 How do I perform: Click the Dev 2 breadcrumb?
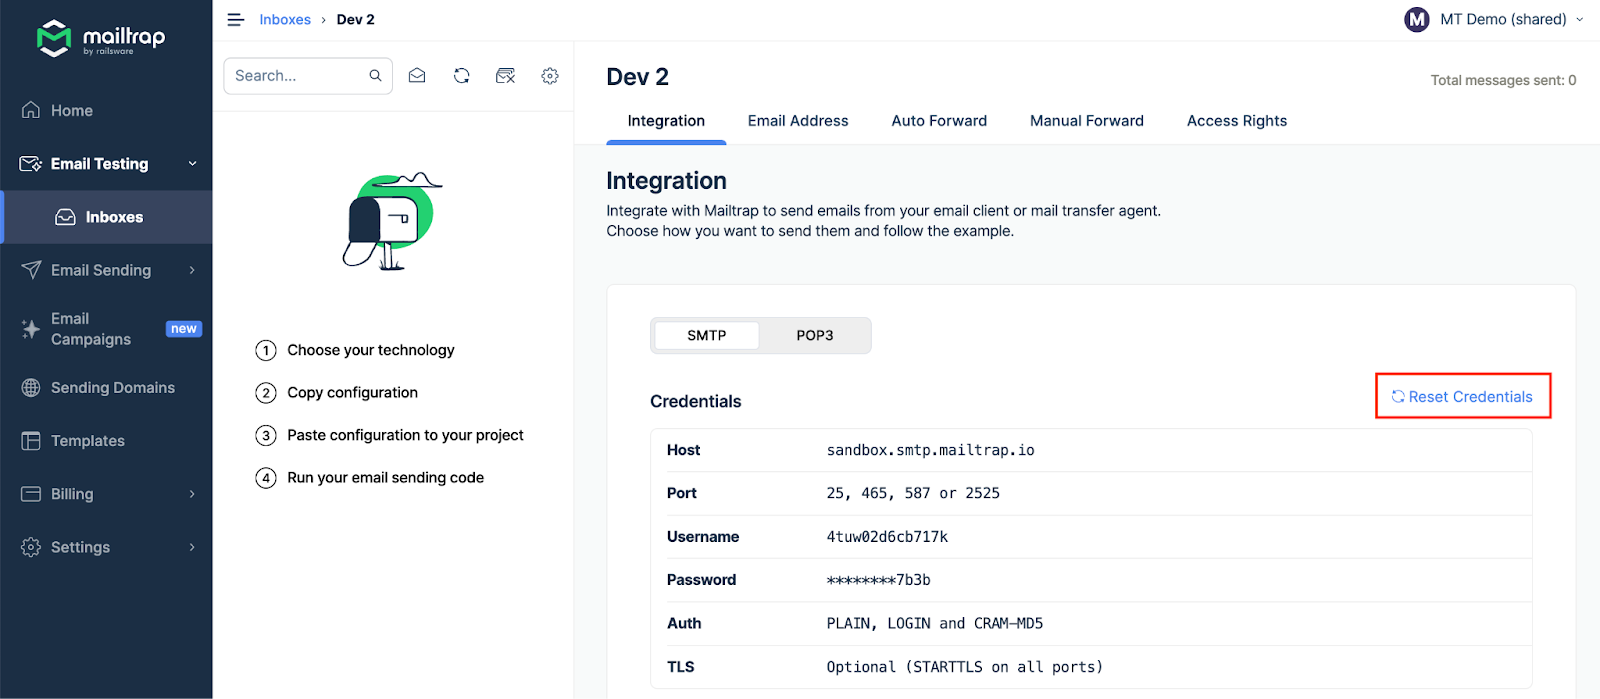pyautogui.click(x=356, y=20)
